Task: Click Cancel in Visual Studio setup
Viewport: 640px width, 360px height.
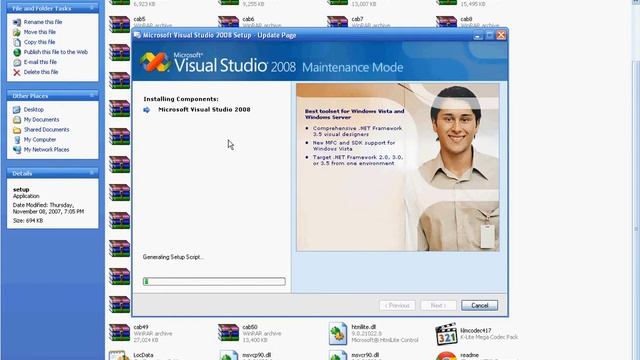Action: coord(479,305)
